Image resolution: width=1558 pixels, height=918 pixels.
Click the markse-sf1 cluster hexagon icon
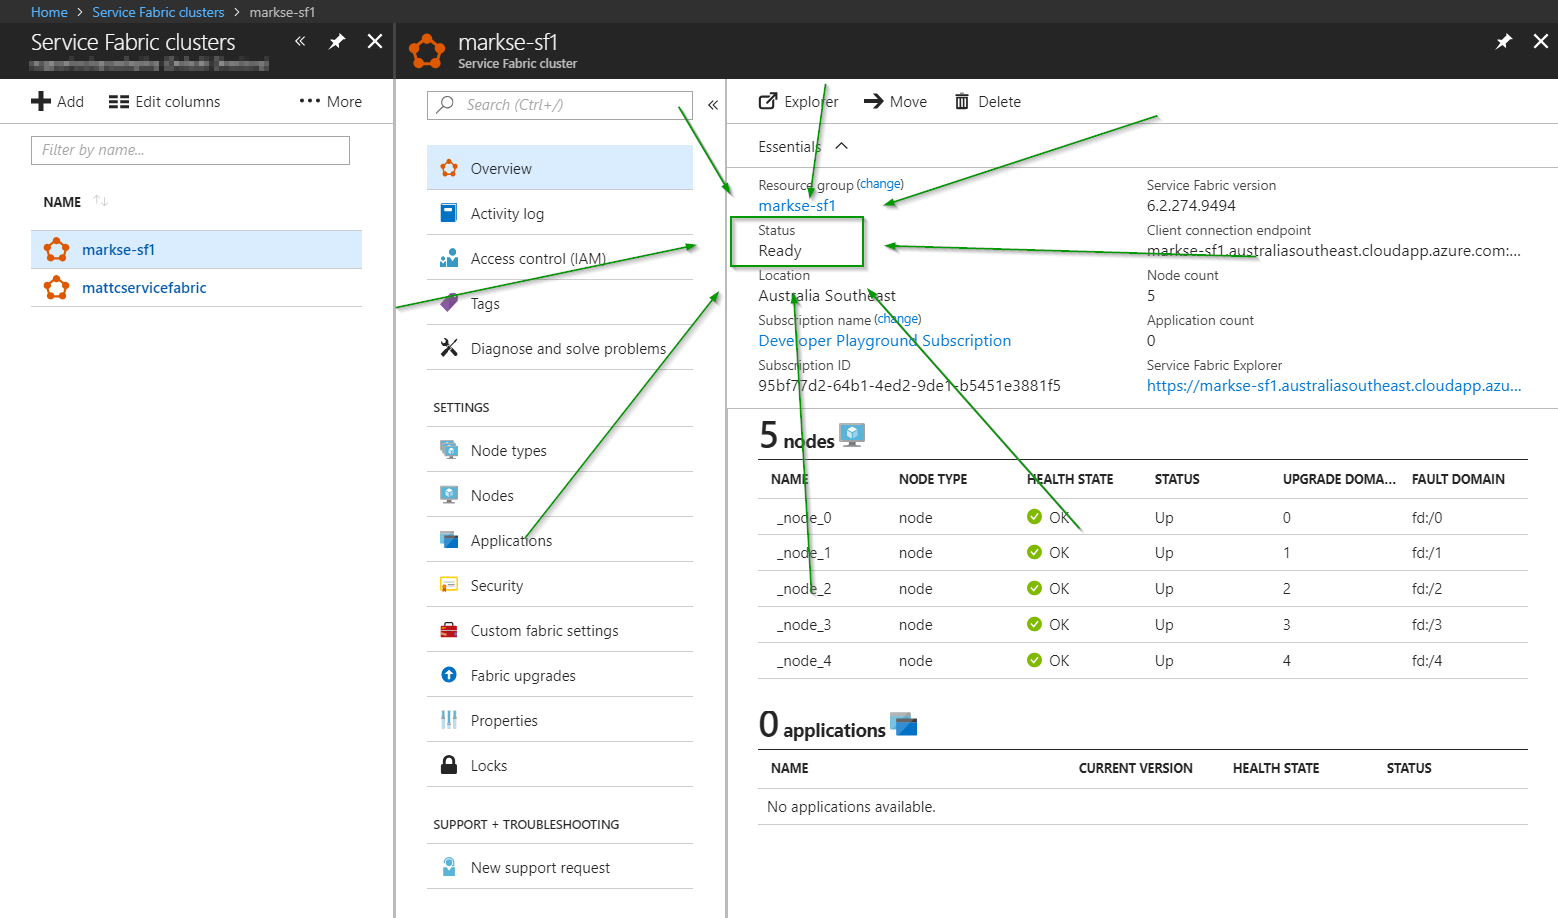click(56, 249)
